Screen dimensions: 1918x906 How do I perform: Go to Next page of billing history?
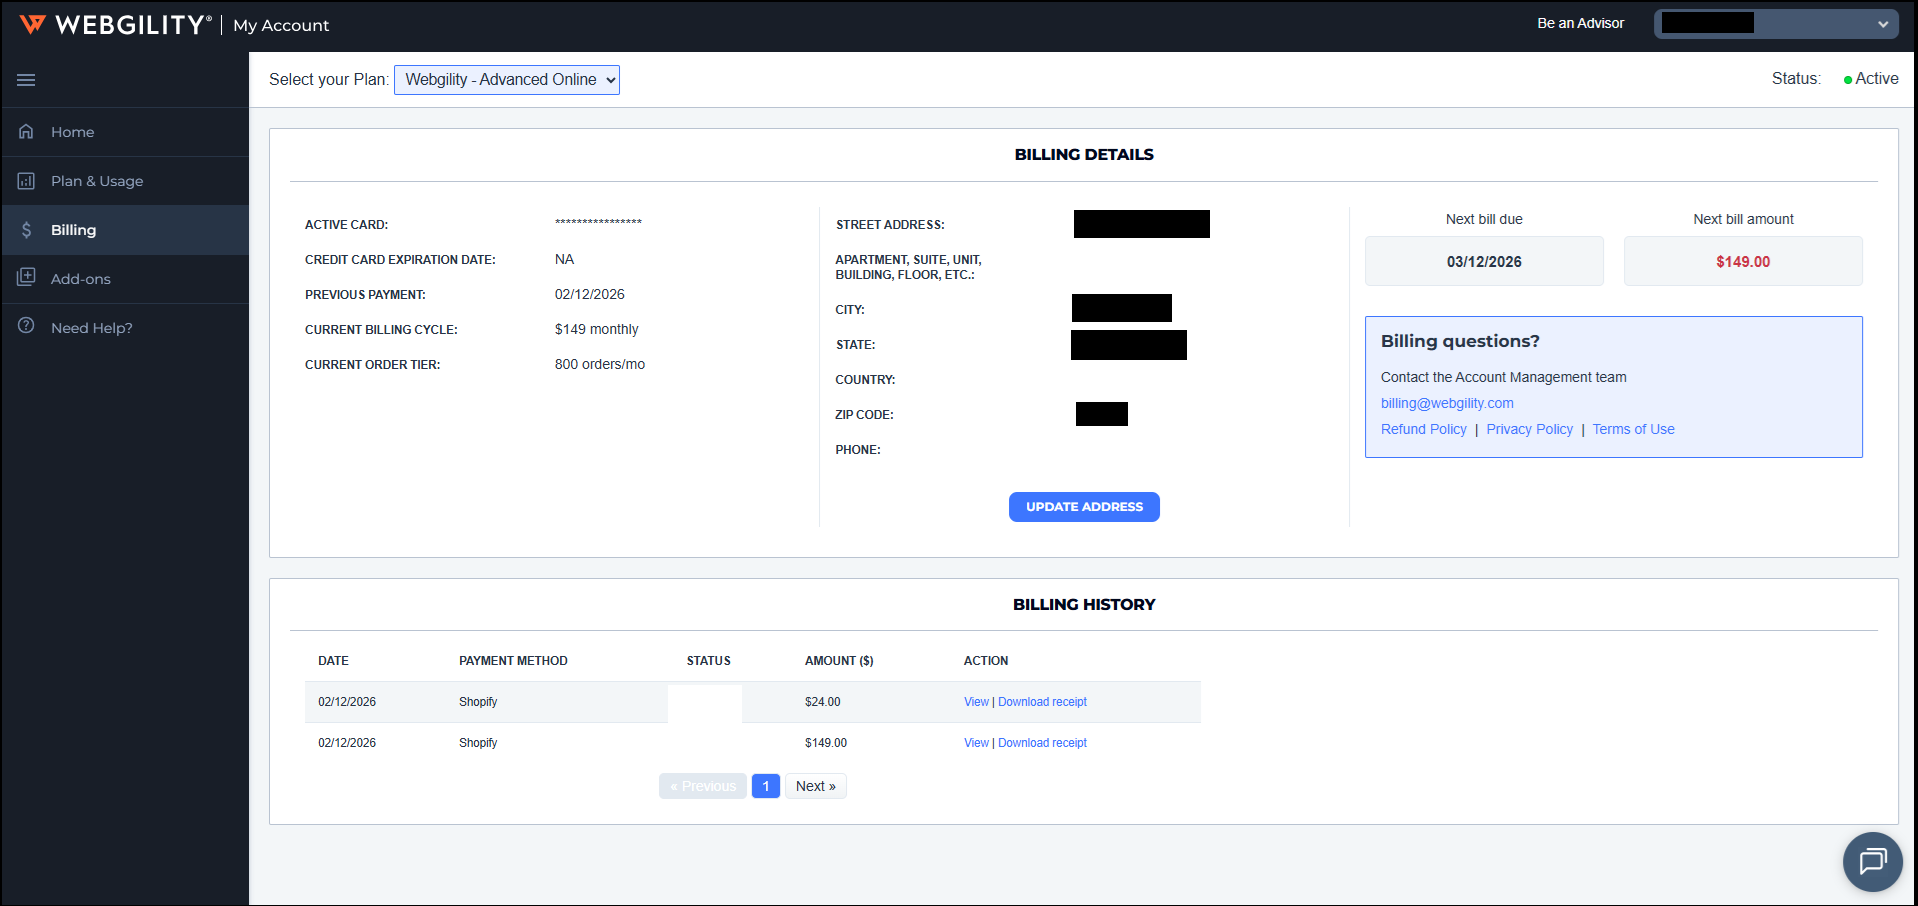(x=815, y=786)
